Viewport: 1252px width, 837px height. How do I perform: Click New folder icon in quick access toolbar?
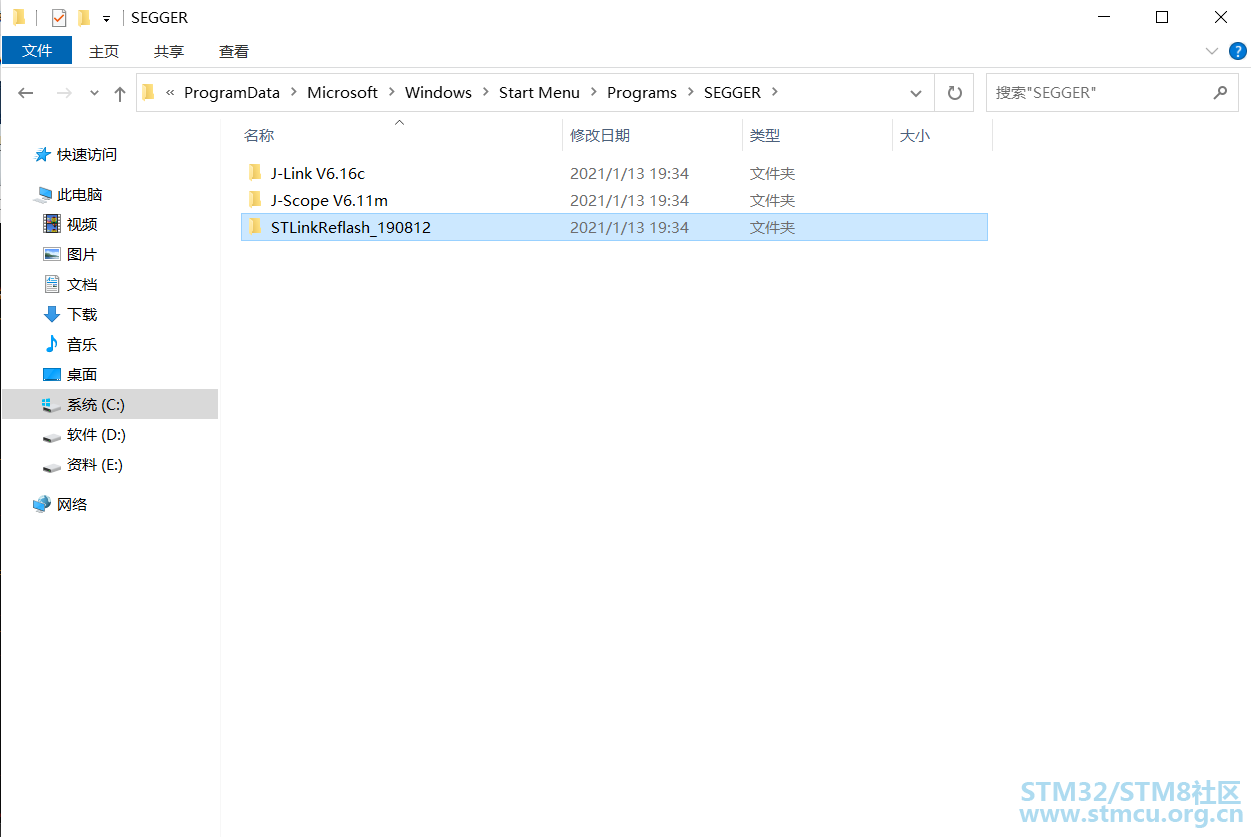click(84, 17)
